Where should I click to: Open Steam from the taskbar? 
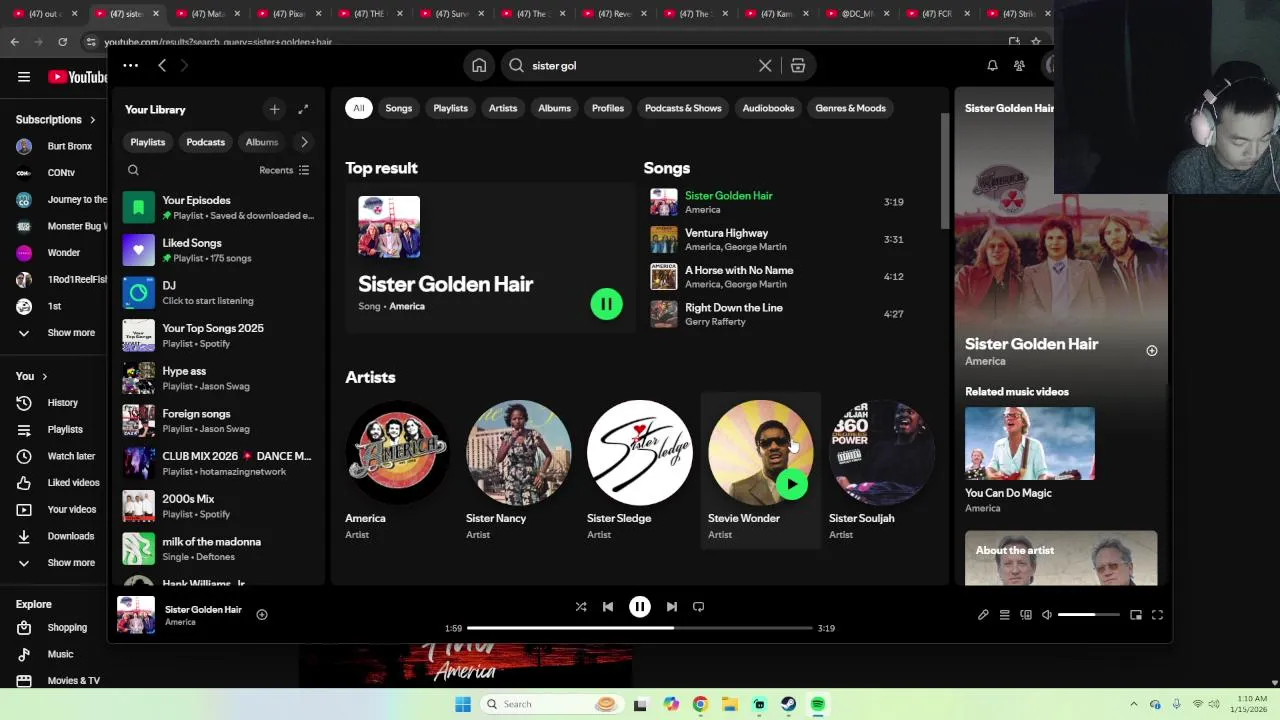point(789,704)
